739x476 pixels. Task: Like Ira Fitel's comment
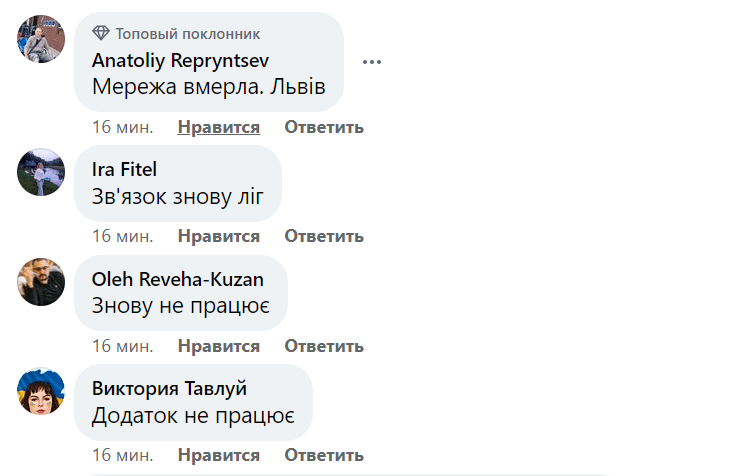tap(218, 237)
